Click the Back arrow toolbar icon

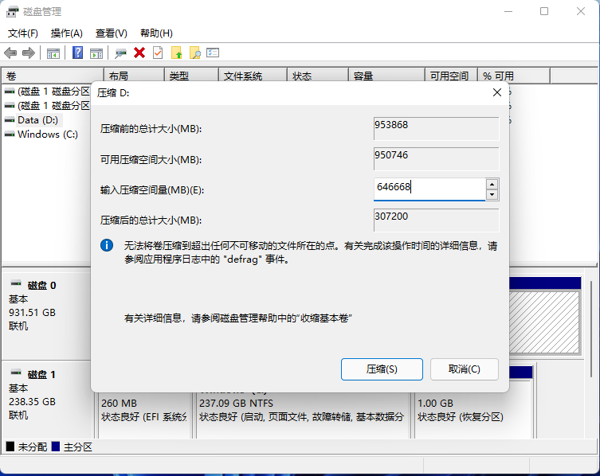click(x=10, y=53)
